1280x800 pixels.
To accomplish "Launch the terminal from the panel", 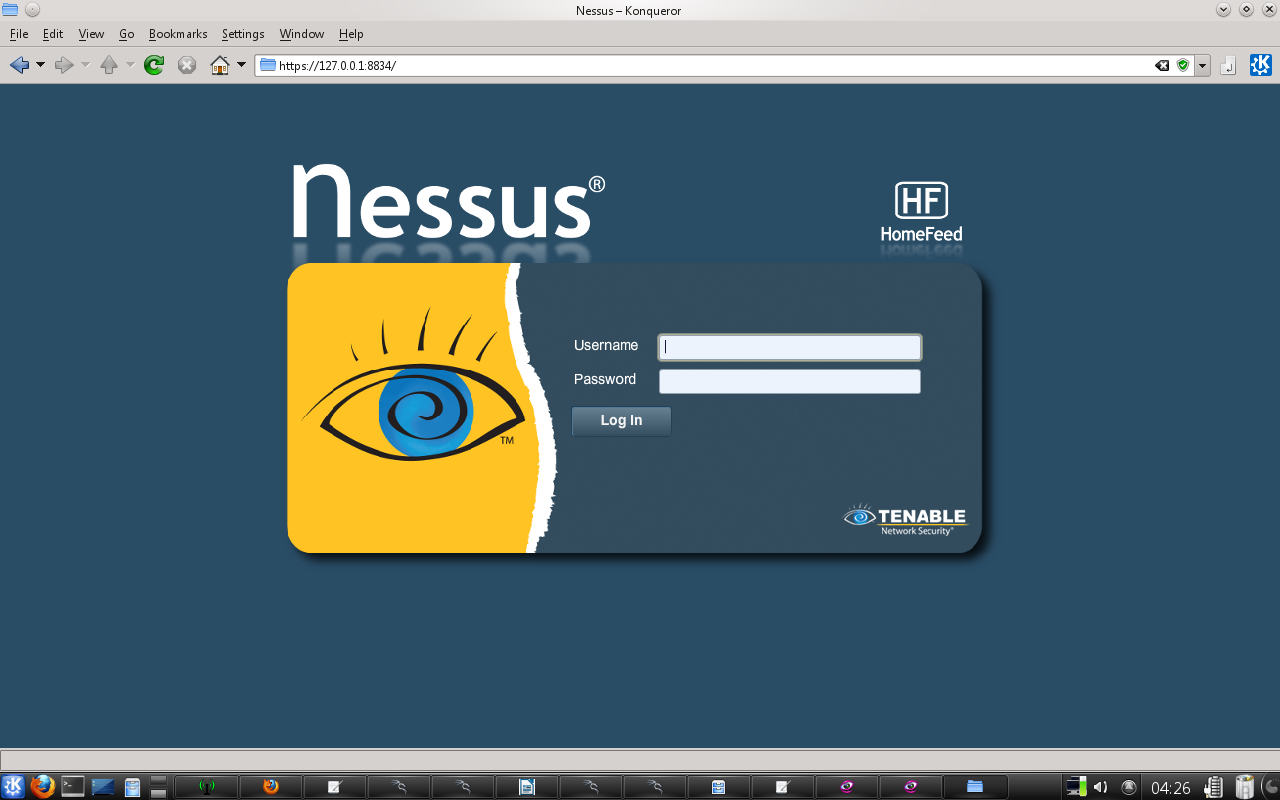I will point(73,787).
